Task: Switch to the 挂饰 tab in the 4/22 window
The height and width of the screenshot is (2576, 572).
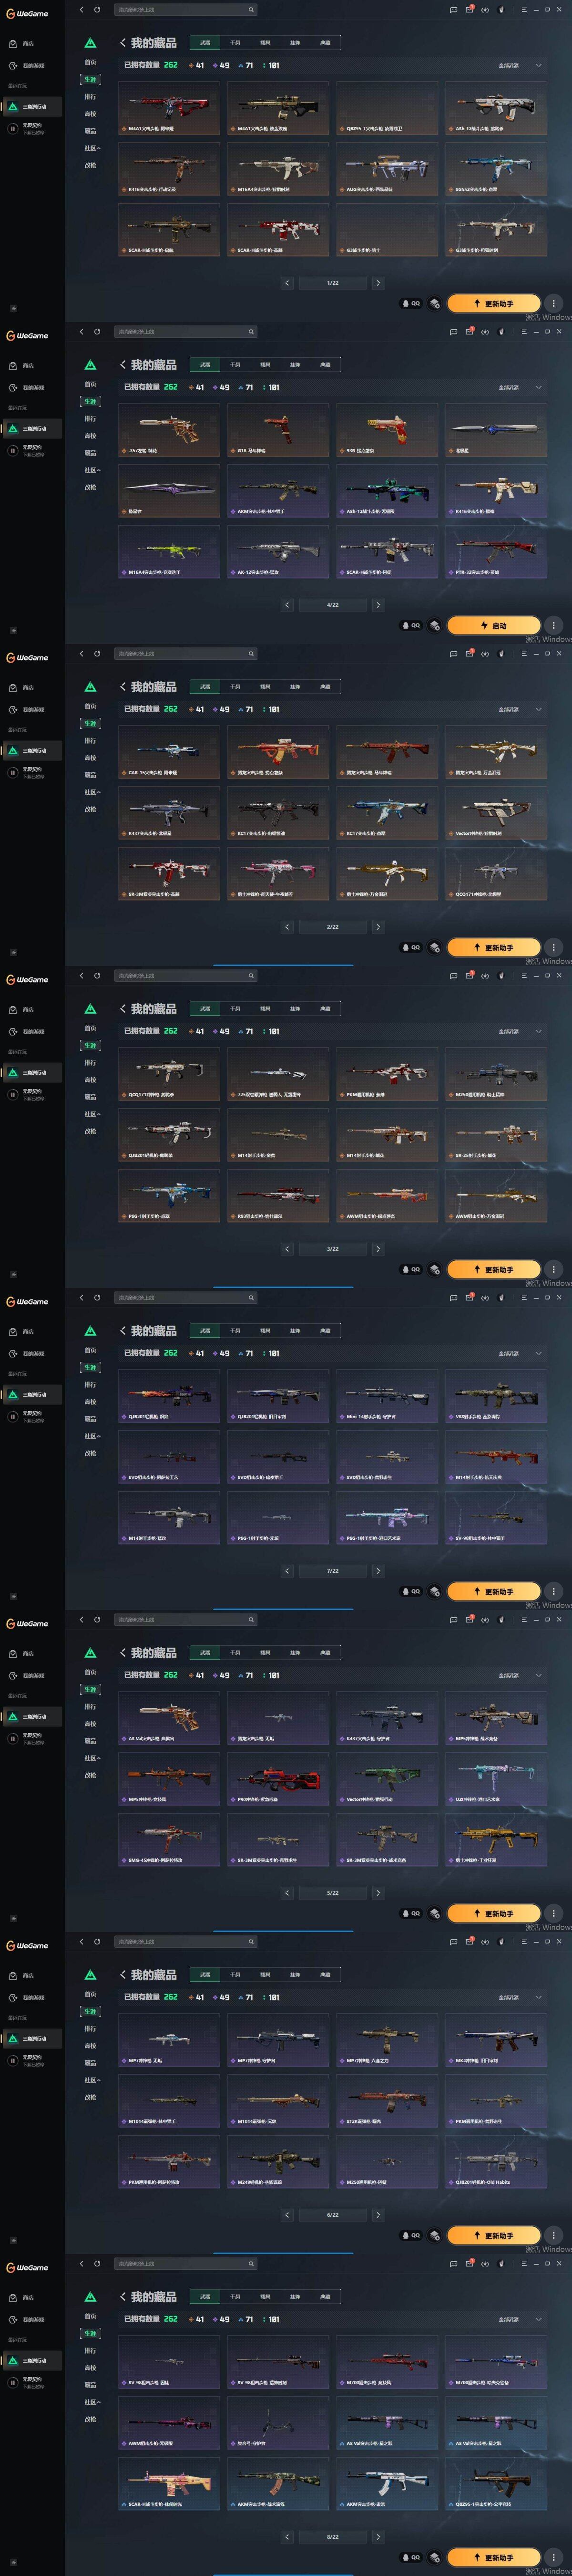Action: click(295, 365)
